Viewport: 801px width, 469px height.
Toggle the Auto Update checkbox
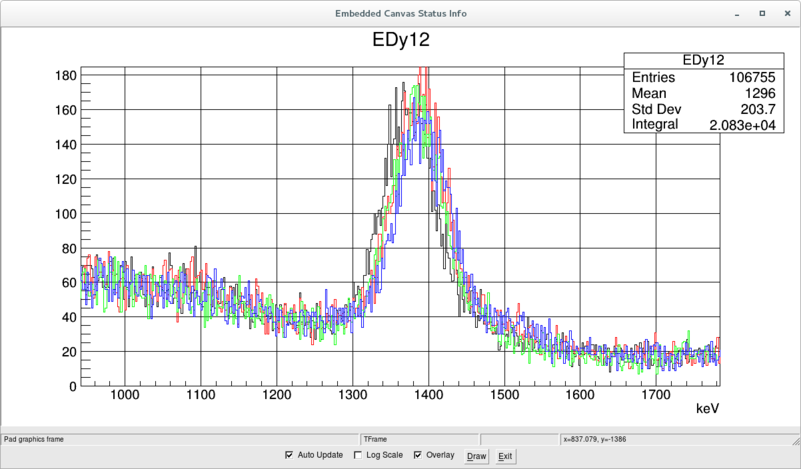[290, 456]
